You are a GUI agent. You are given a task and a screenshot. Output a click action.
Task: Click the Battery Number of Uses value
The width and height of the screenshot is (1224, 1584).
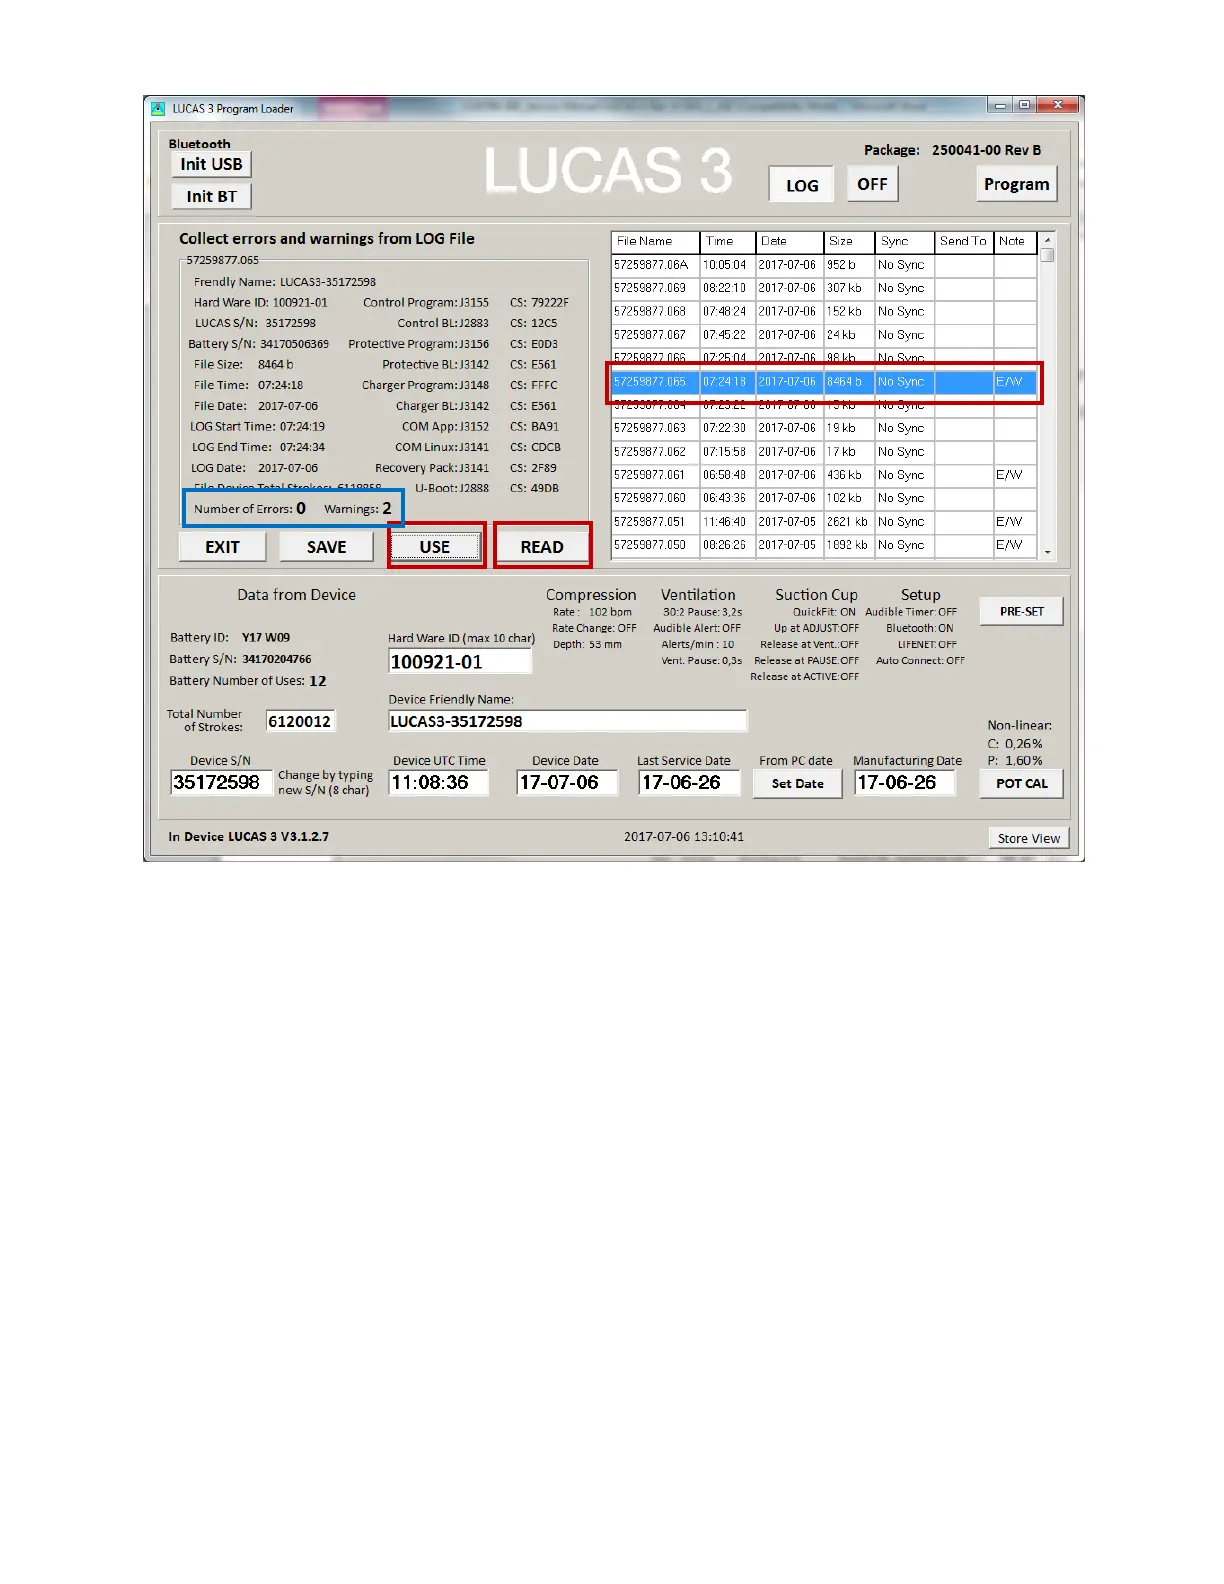tap(318, 681)
